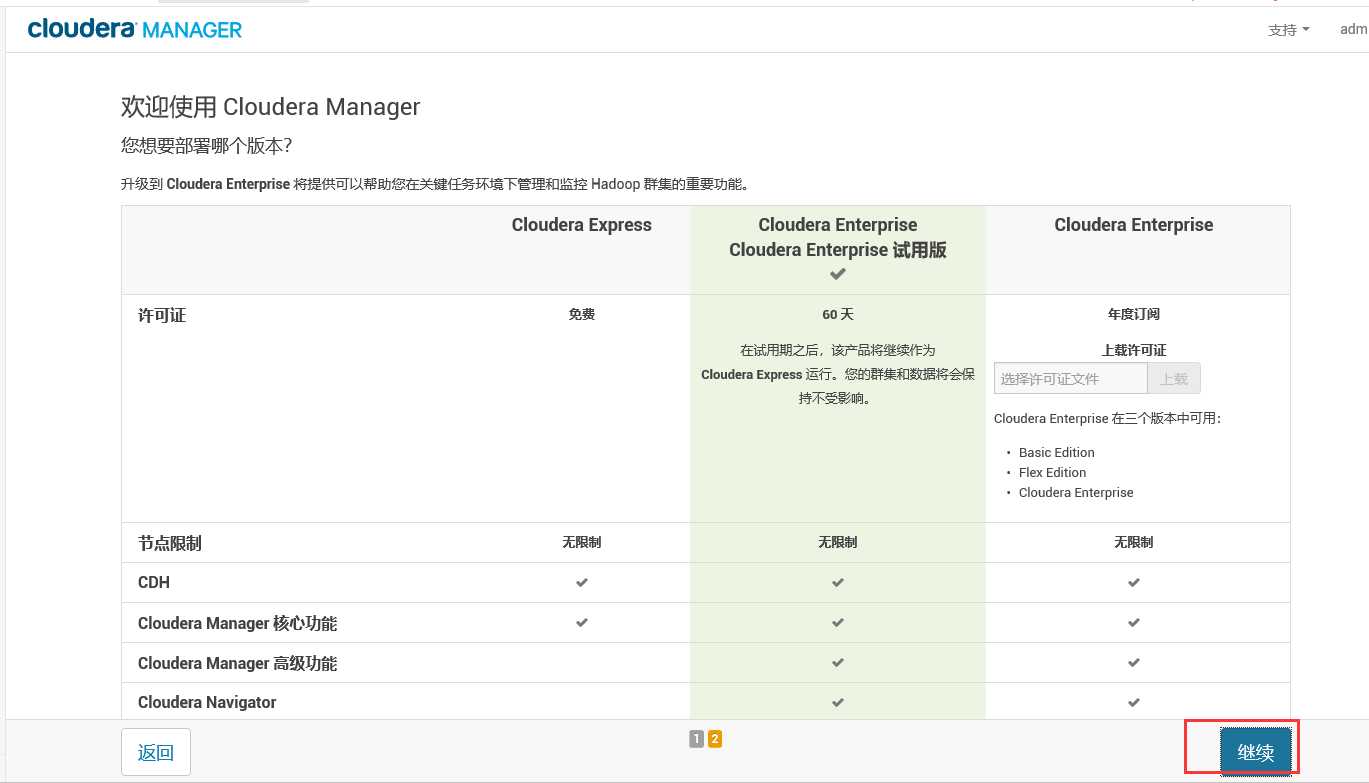Click the 您想要部署哪个版本? subheading
This screenshot has height=783, width=1369.
coord(207,146)
